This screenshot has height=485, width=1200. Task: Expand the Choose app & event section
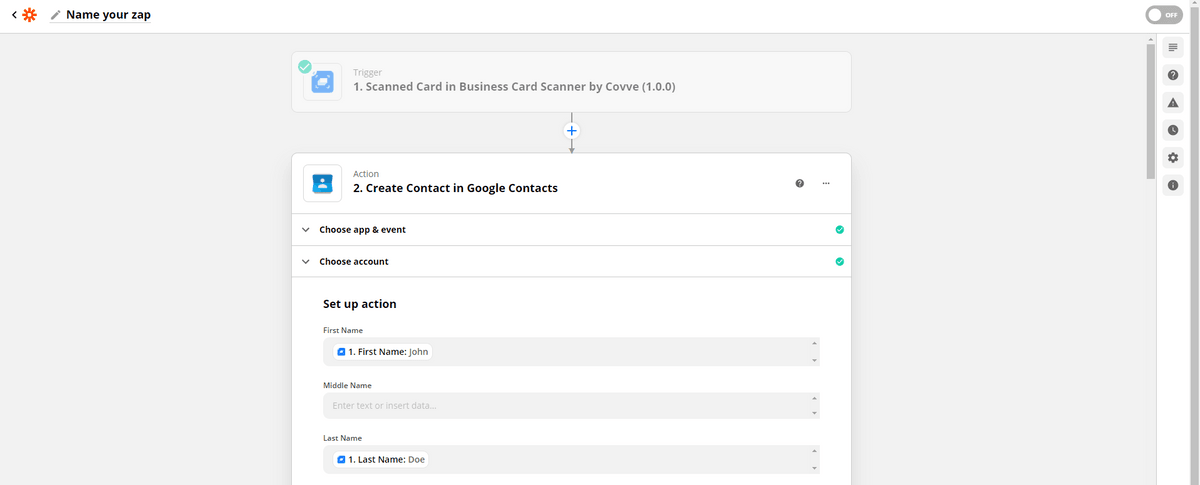pos(362,230)
